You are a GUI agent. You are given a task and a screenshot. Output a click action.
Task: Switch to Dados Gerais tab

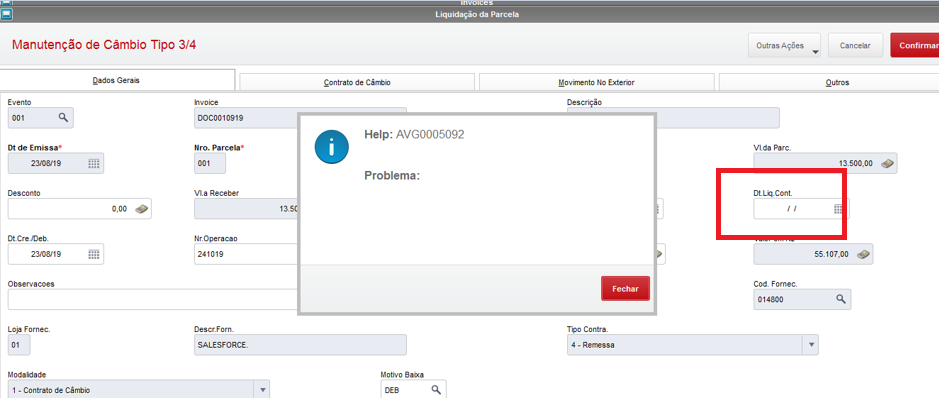click(x=116, y=80)
